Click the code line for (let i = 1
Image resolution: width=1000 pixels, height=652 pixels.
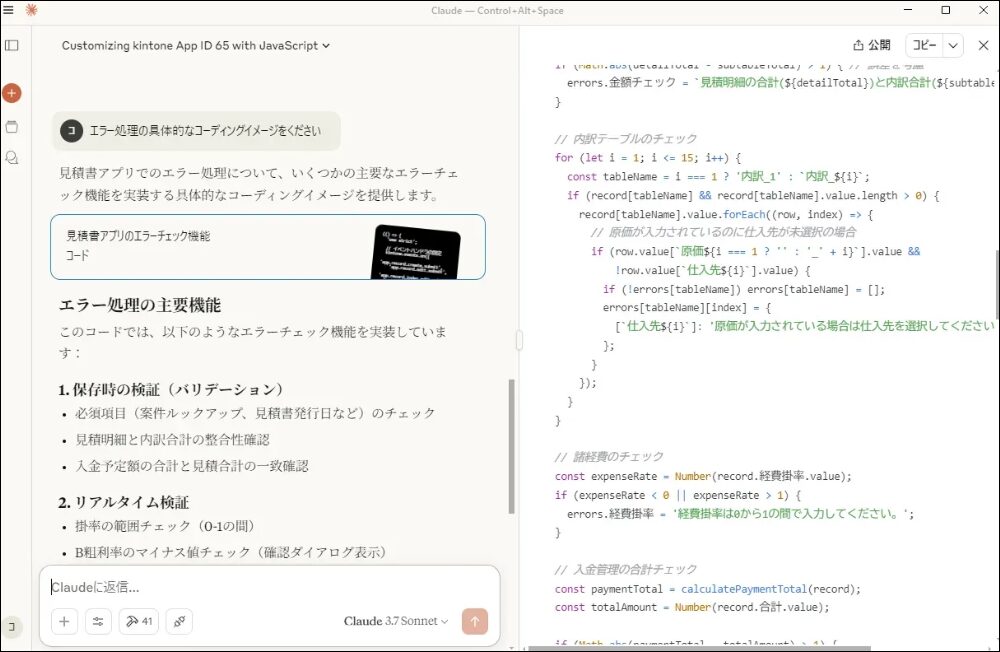click(x=647, y=158)
